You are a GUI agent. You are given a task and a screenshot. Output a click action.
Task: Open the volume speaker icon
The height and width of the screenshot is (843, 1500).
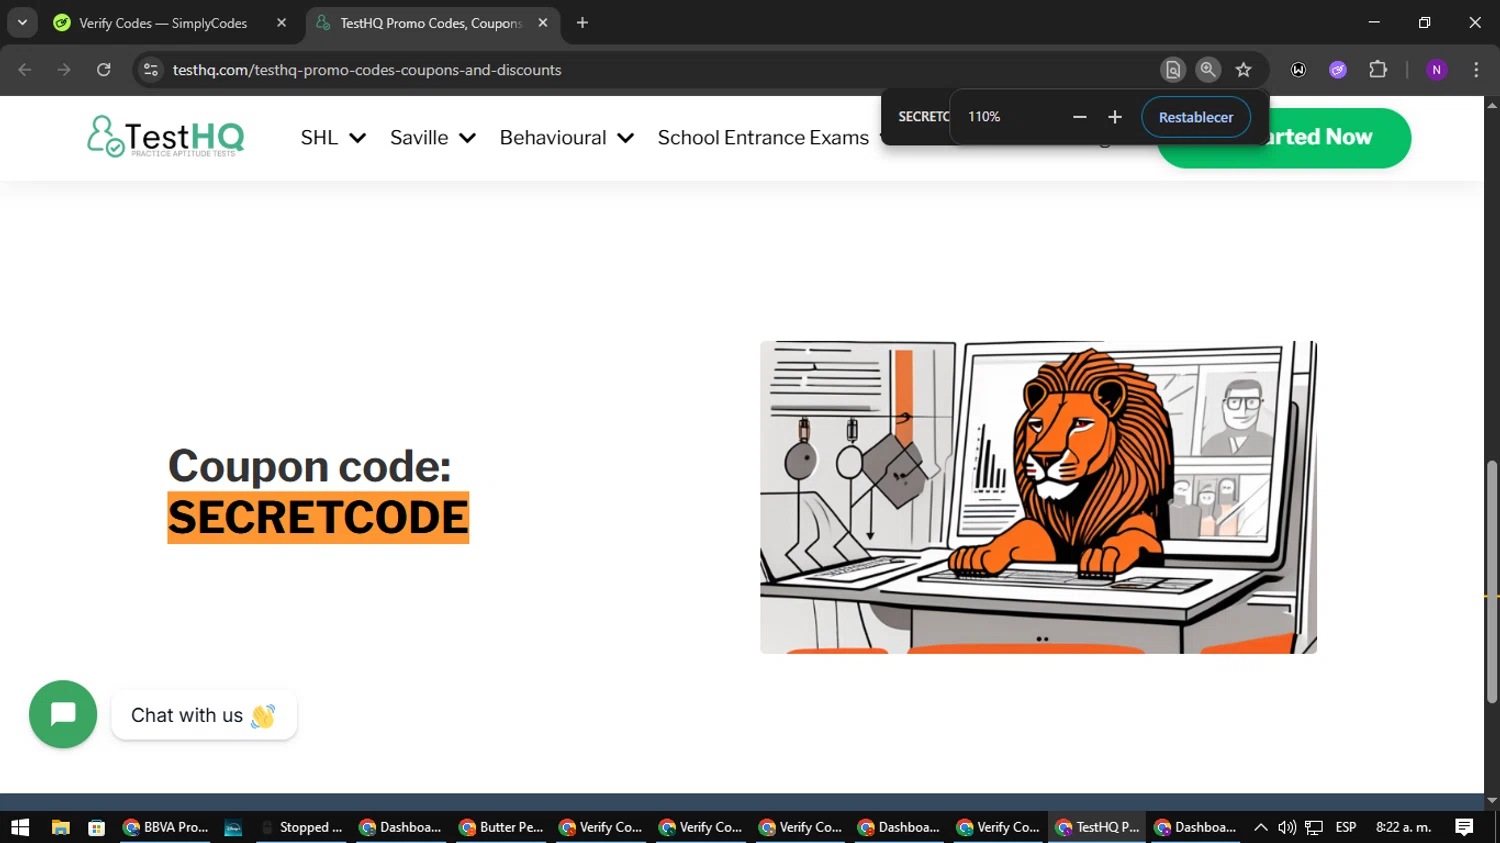(x=1287, y=827)
